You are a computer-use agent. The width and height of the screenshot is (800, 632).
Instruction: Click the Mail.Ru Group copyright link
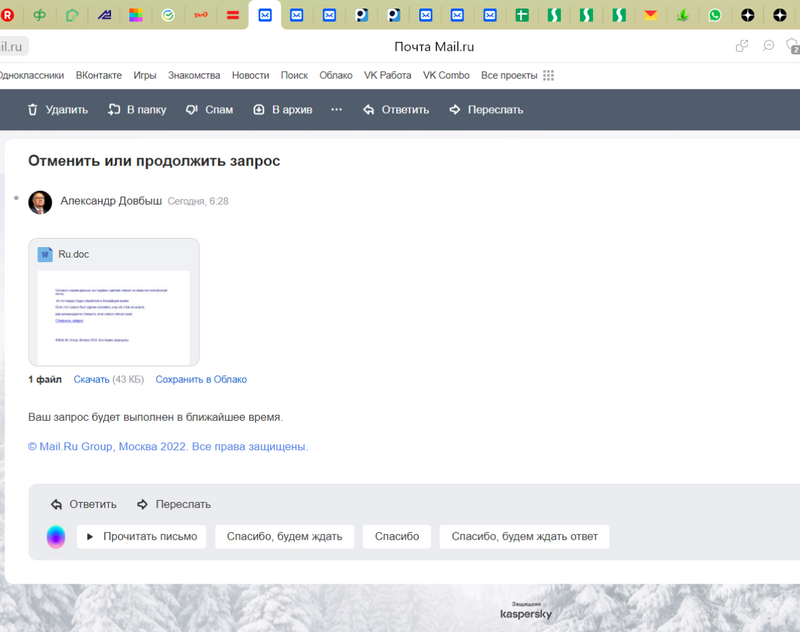168,446
